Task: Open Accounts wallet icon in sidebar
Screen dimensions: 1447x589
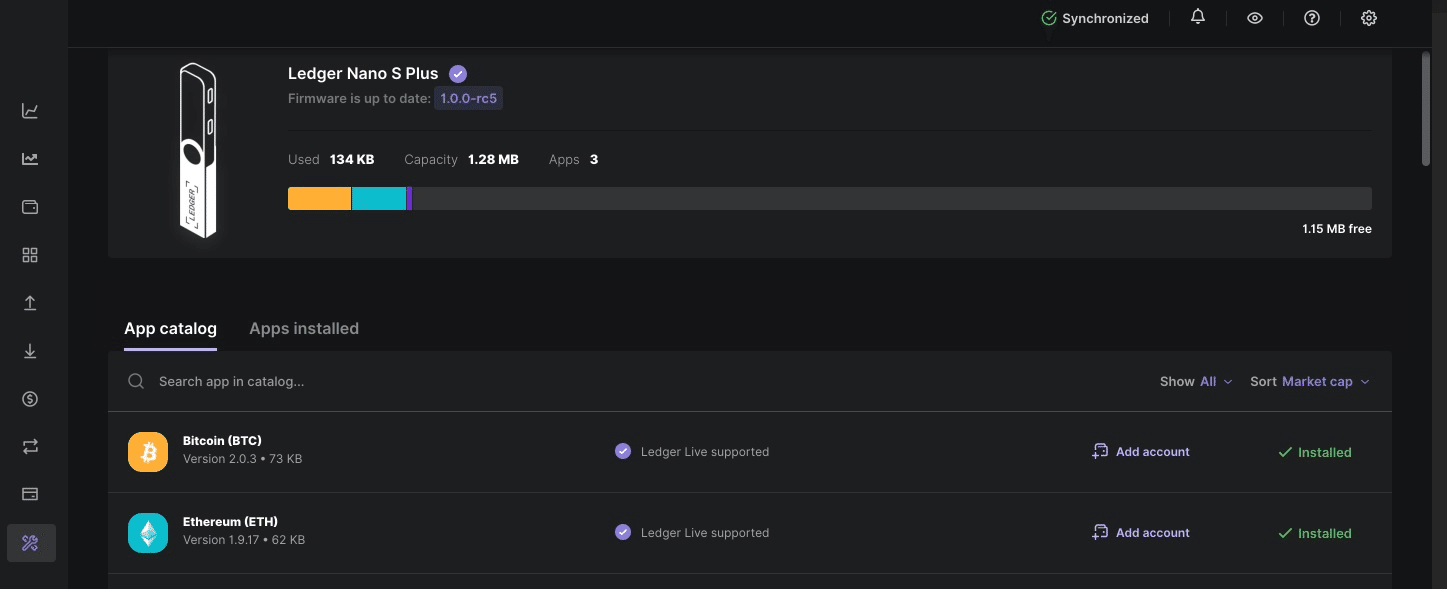Action: pos(30,207)
